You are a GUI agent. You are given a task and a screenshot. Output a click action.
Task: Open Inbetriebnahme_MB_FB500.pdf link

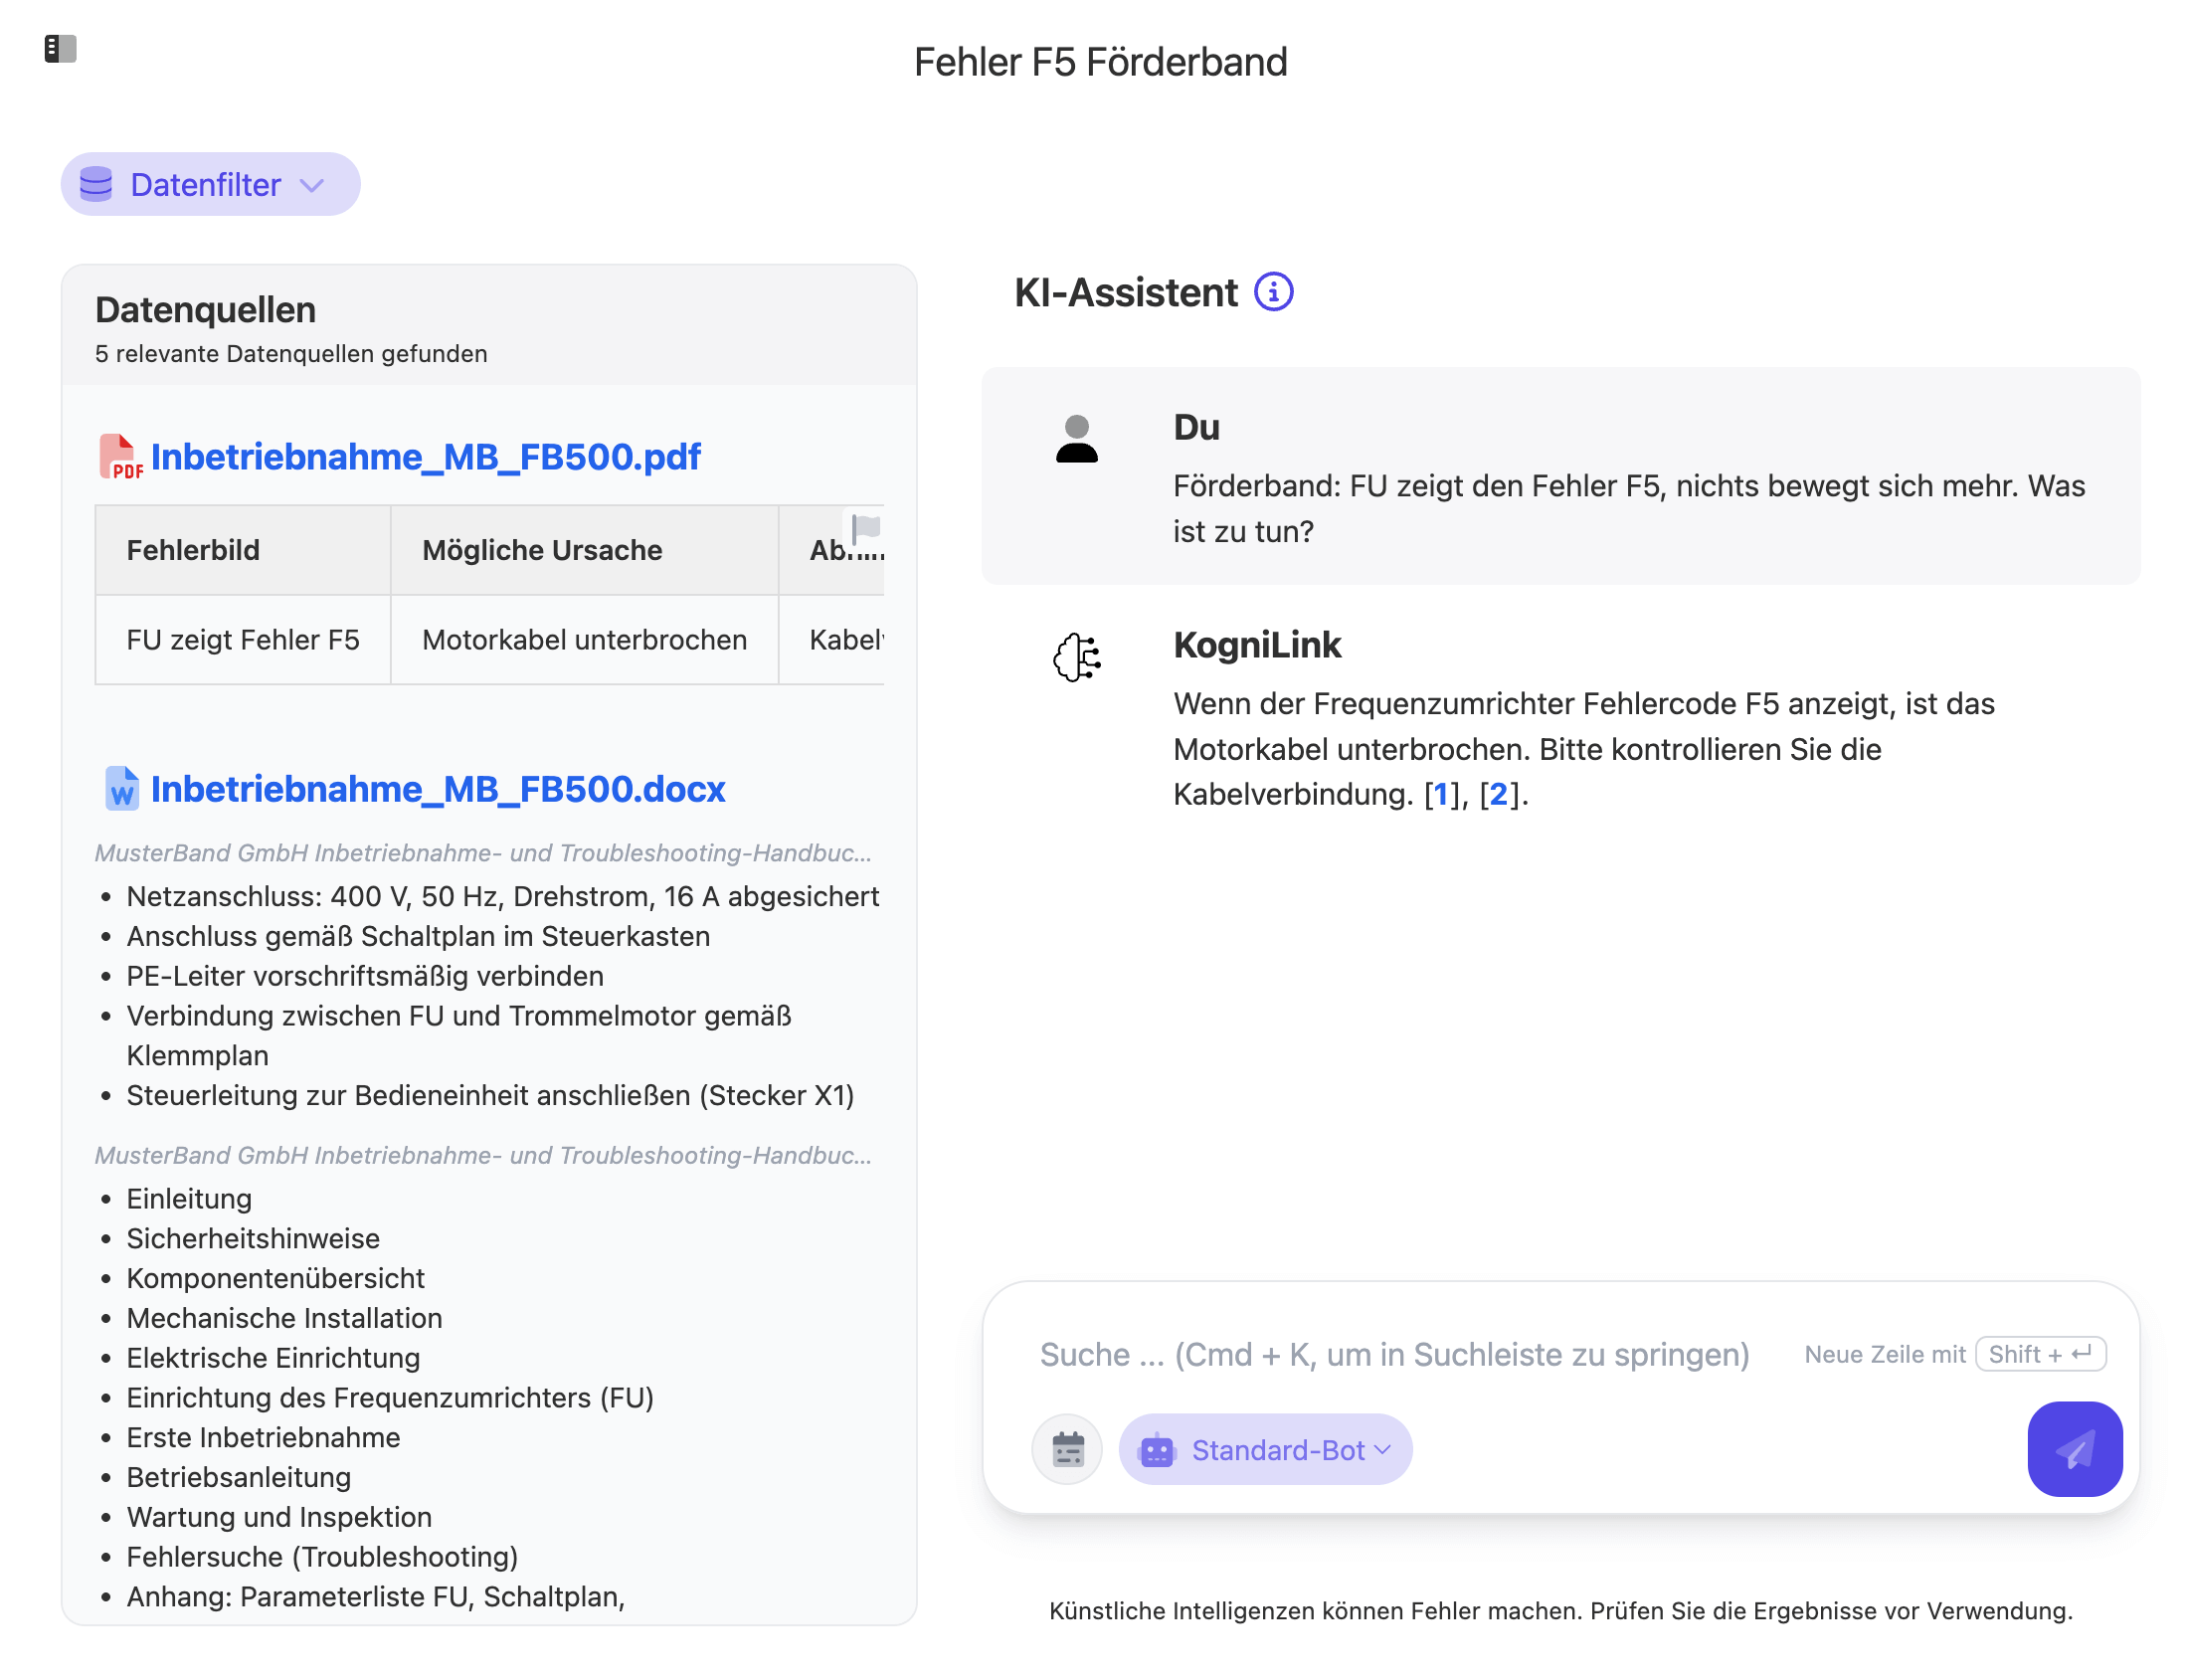pyautogui.click(x=425, y=457)
